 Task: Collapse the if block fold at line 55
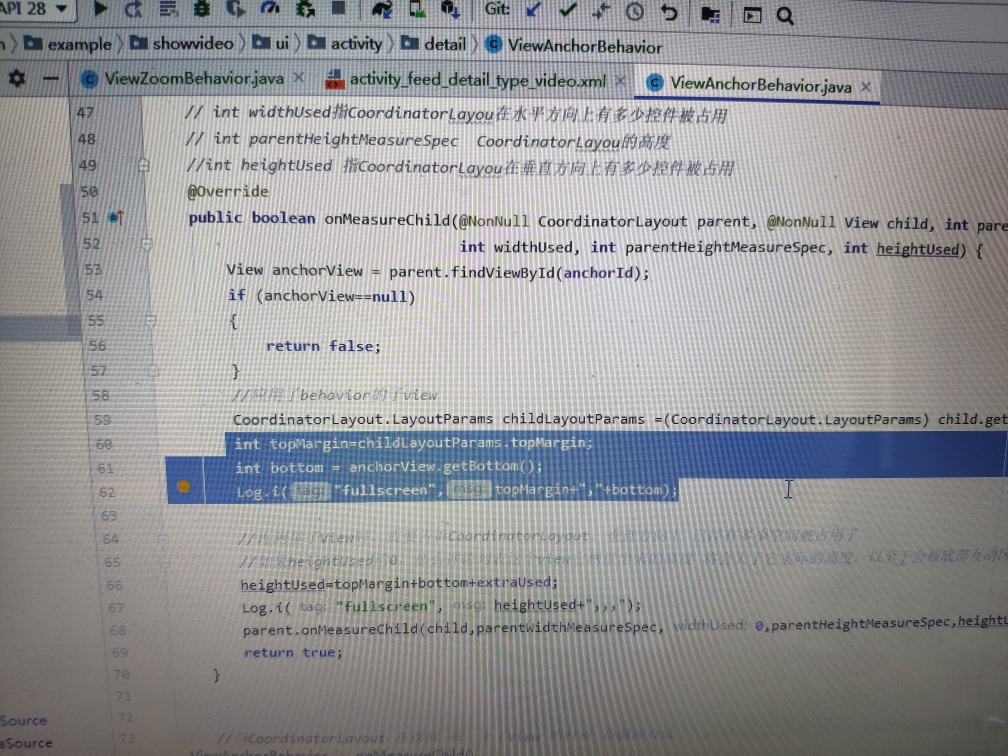(150, 320)
